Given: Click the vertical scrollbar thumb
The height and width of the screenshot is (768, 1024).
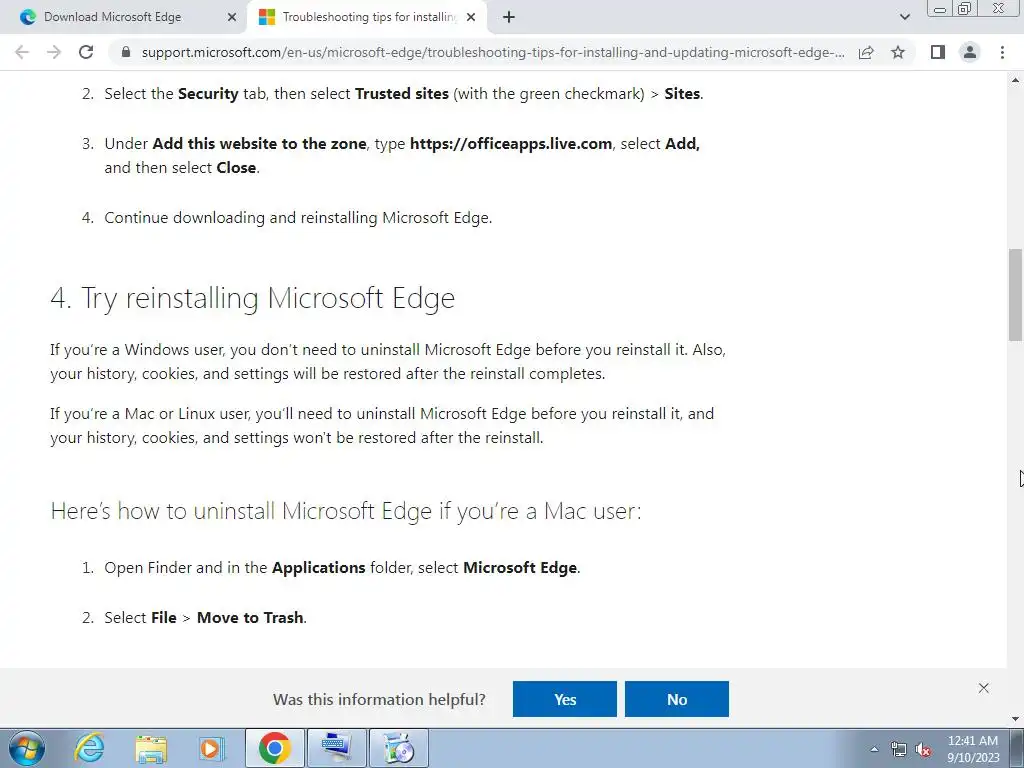Looking at the screenshot, I should [1016, 294].
